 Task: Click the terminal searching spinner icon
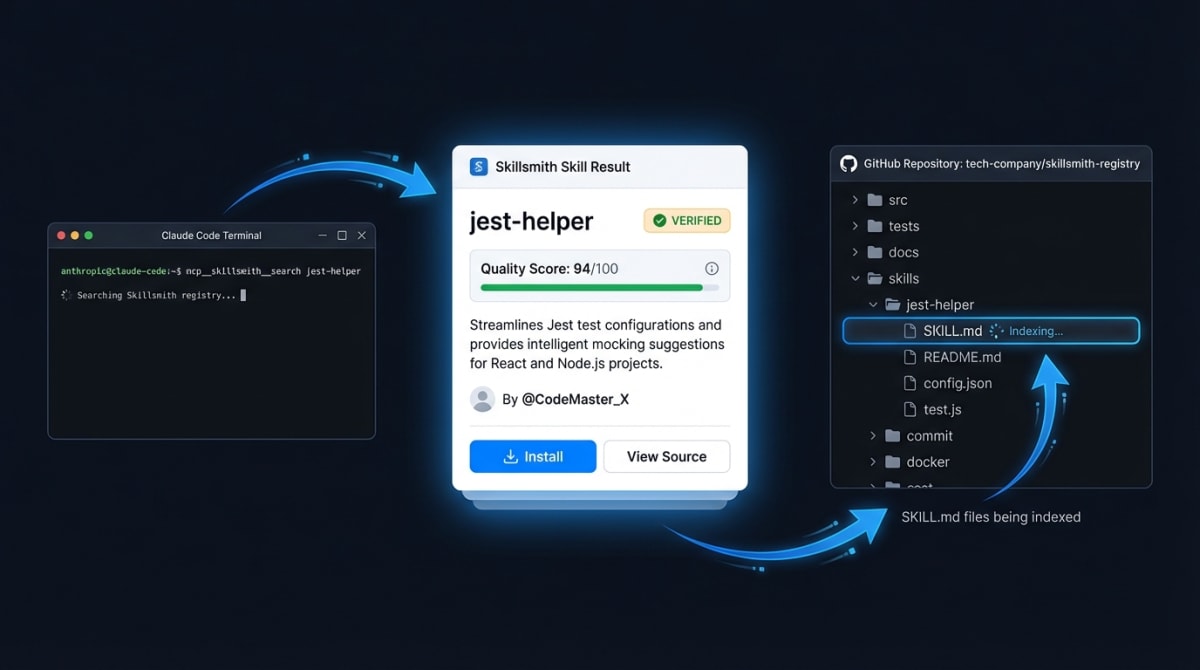point(66,295)
